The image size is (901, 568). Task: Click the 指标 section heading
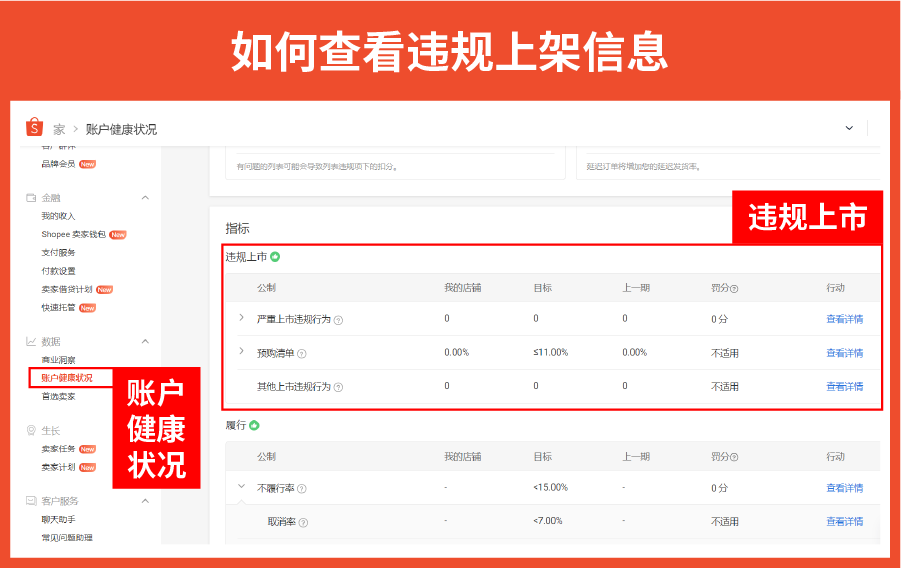pos(237,228)
